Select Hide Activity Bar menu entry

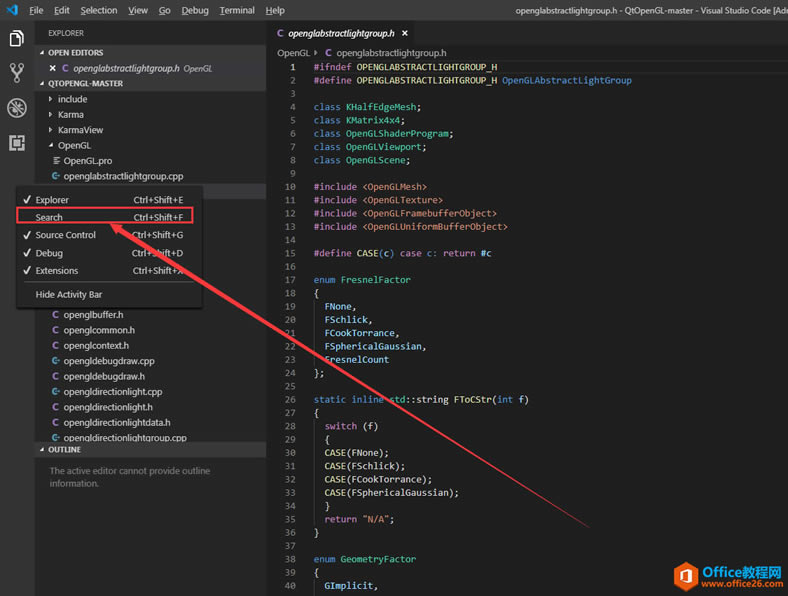[109, 294]
